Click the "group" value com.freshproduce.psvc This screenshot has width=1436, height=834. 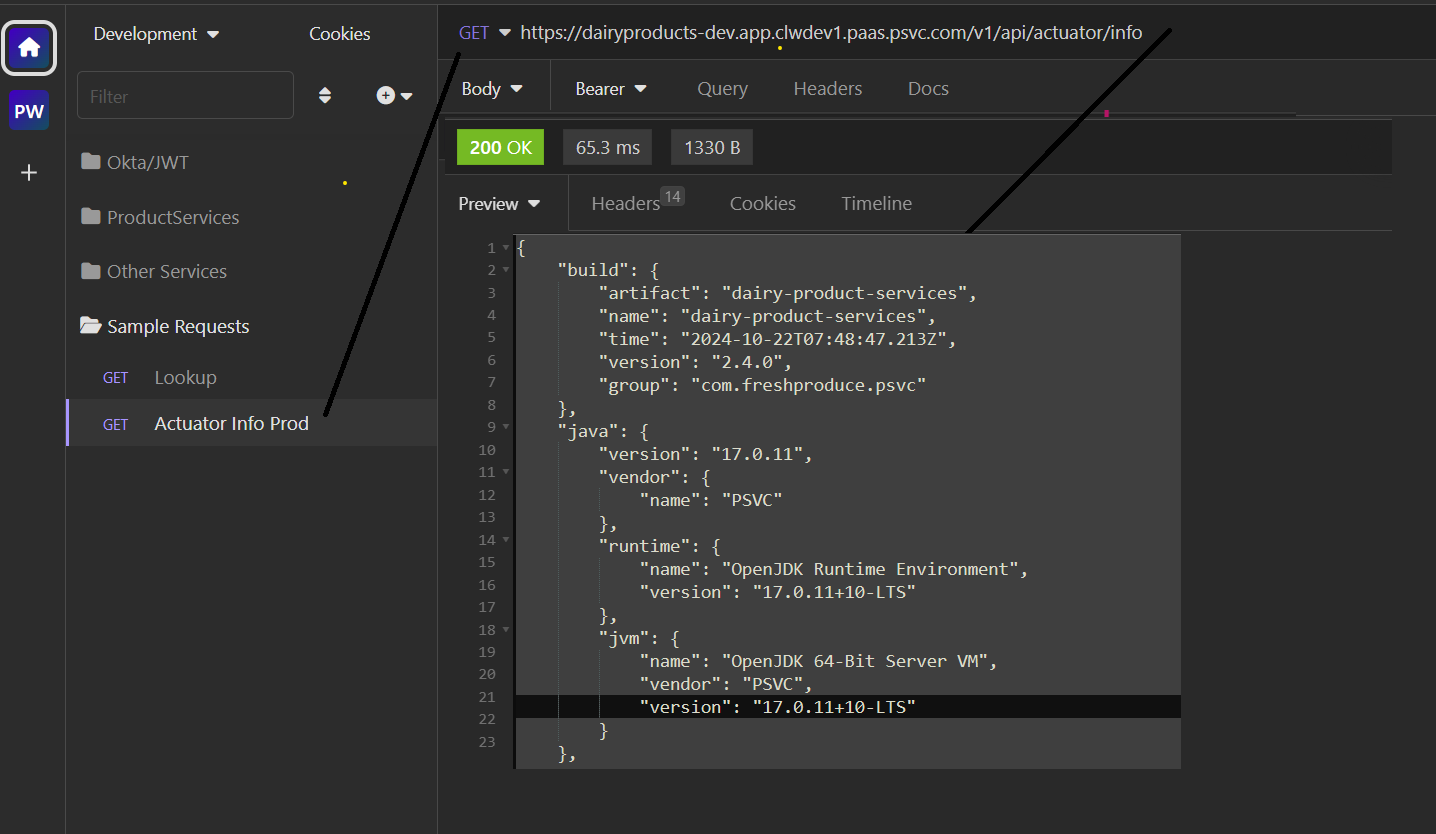(x=808, y=385)
